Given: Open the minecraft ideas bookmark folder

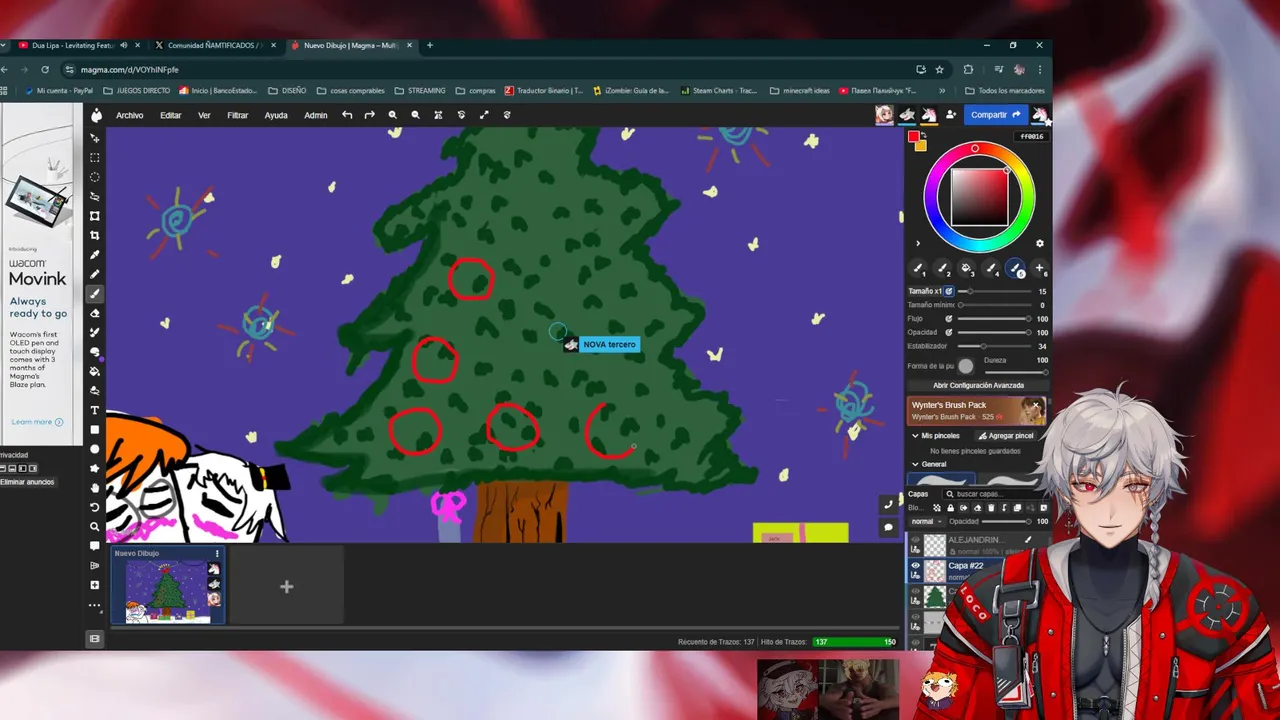Looking at the screenshot, I should [799, 90].
